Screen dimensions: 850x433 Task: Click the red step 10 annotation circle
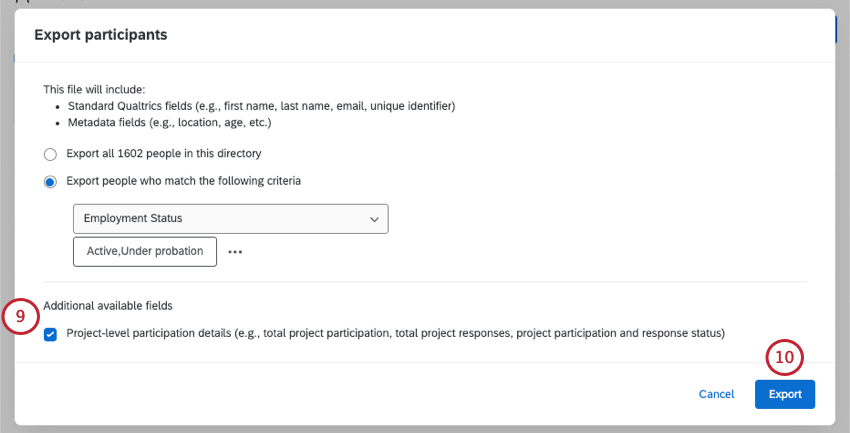[x=784, y=357]
